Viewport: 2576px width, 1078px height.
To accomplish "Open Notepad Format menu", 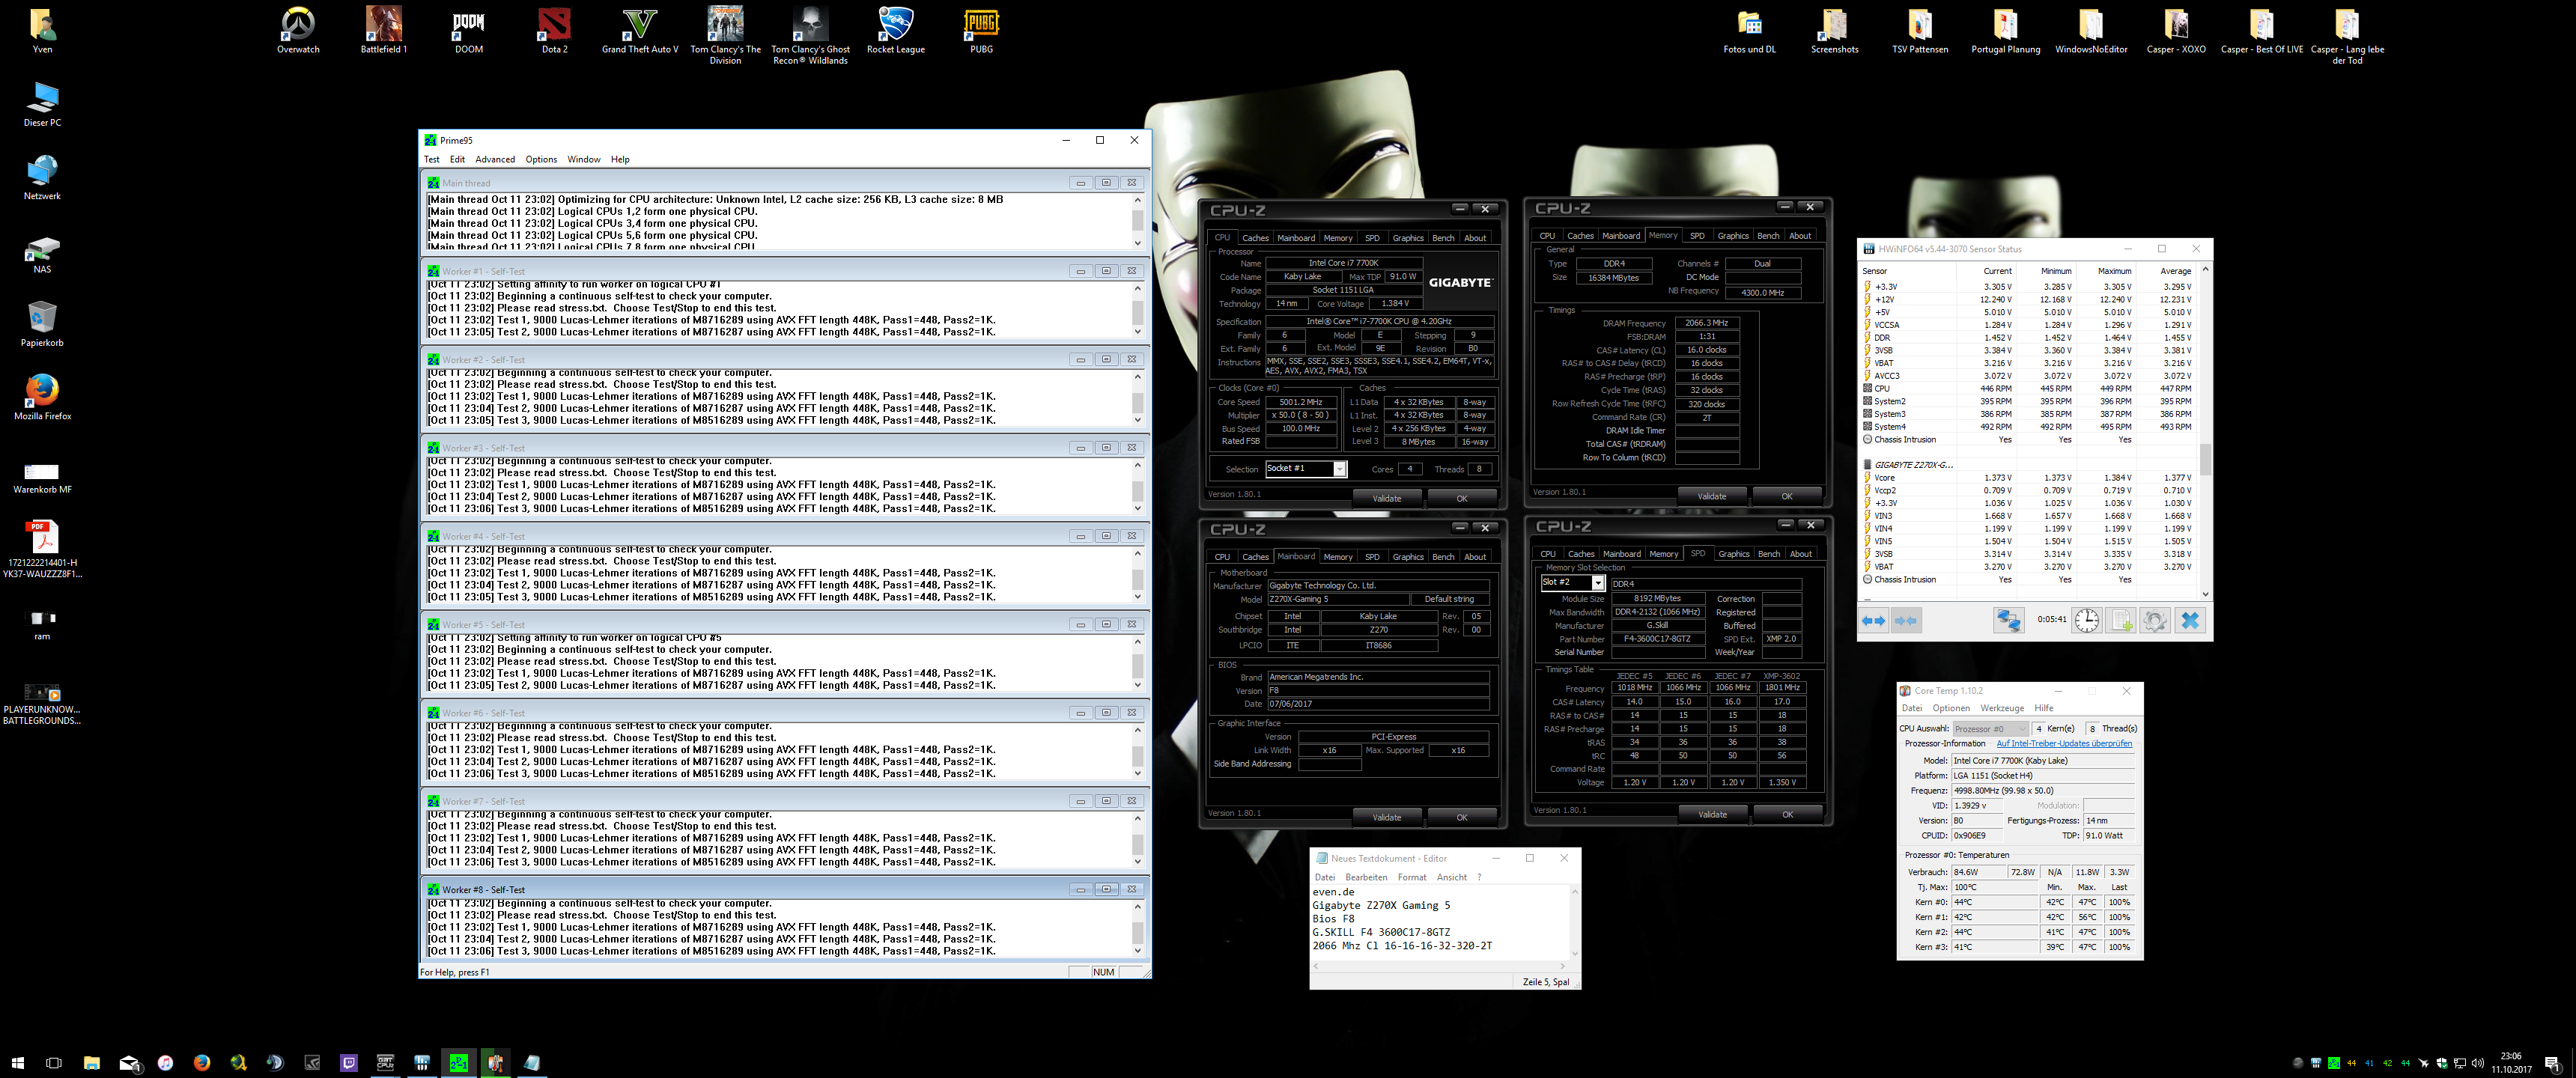I will point(1412,878).
